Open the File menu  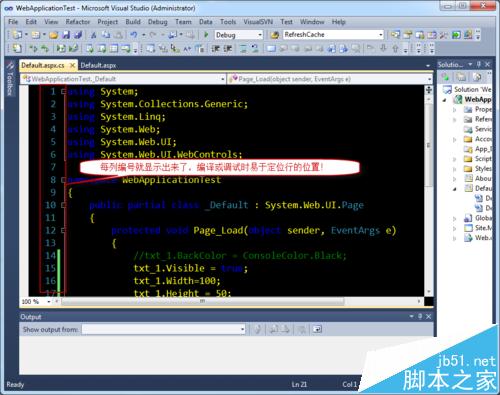pyautogui.click(x=13, y=22)
